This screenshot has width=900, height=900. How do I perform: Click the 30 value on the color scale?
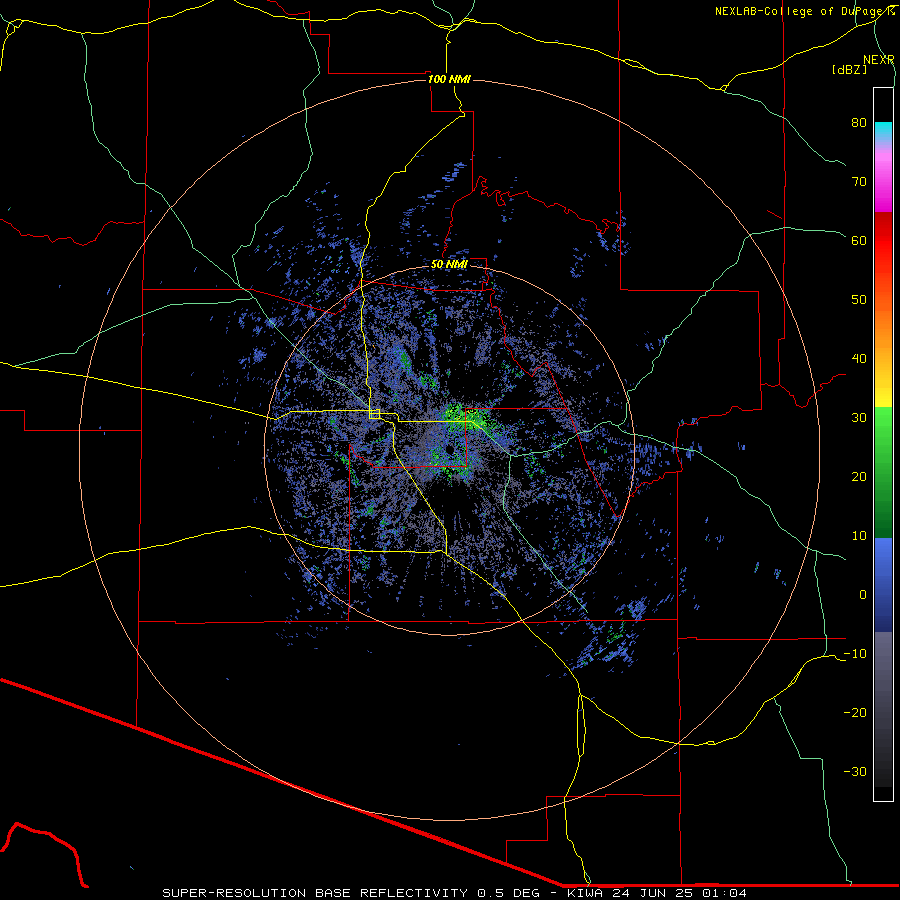pos(859,417)
